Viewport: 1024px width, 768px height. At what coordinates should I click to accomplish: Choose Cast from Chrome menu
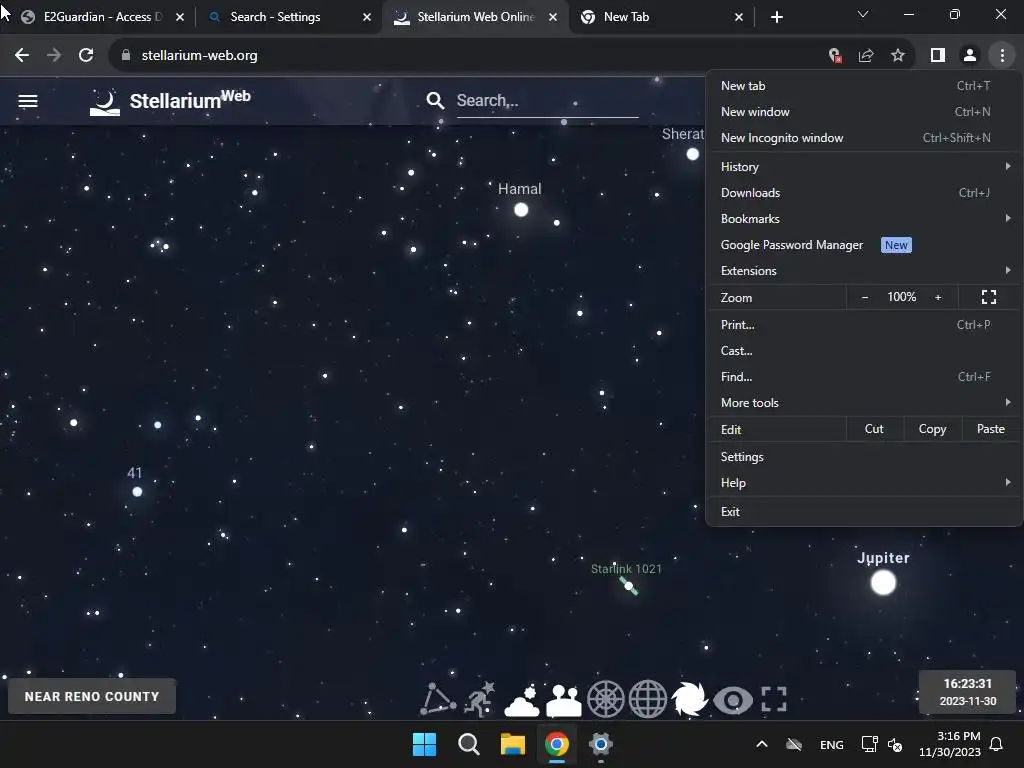tap(864, 351)
